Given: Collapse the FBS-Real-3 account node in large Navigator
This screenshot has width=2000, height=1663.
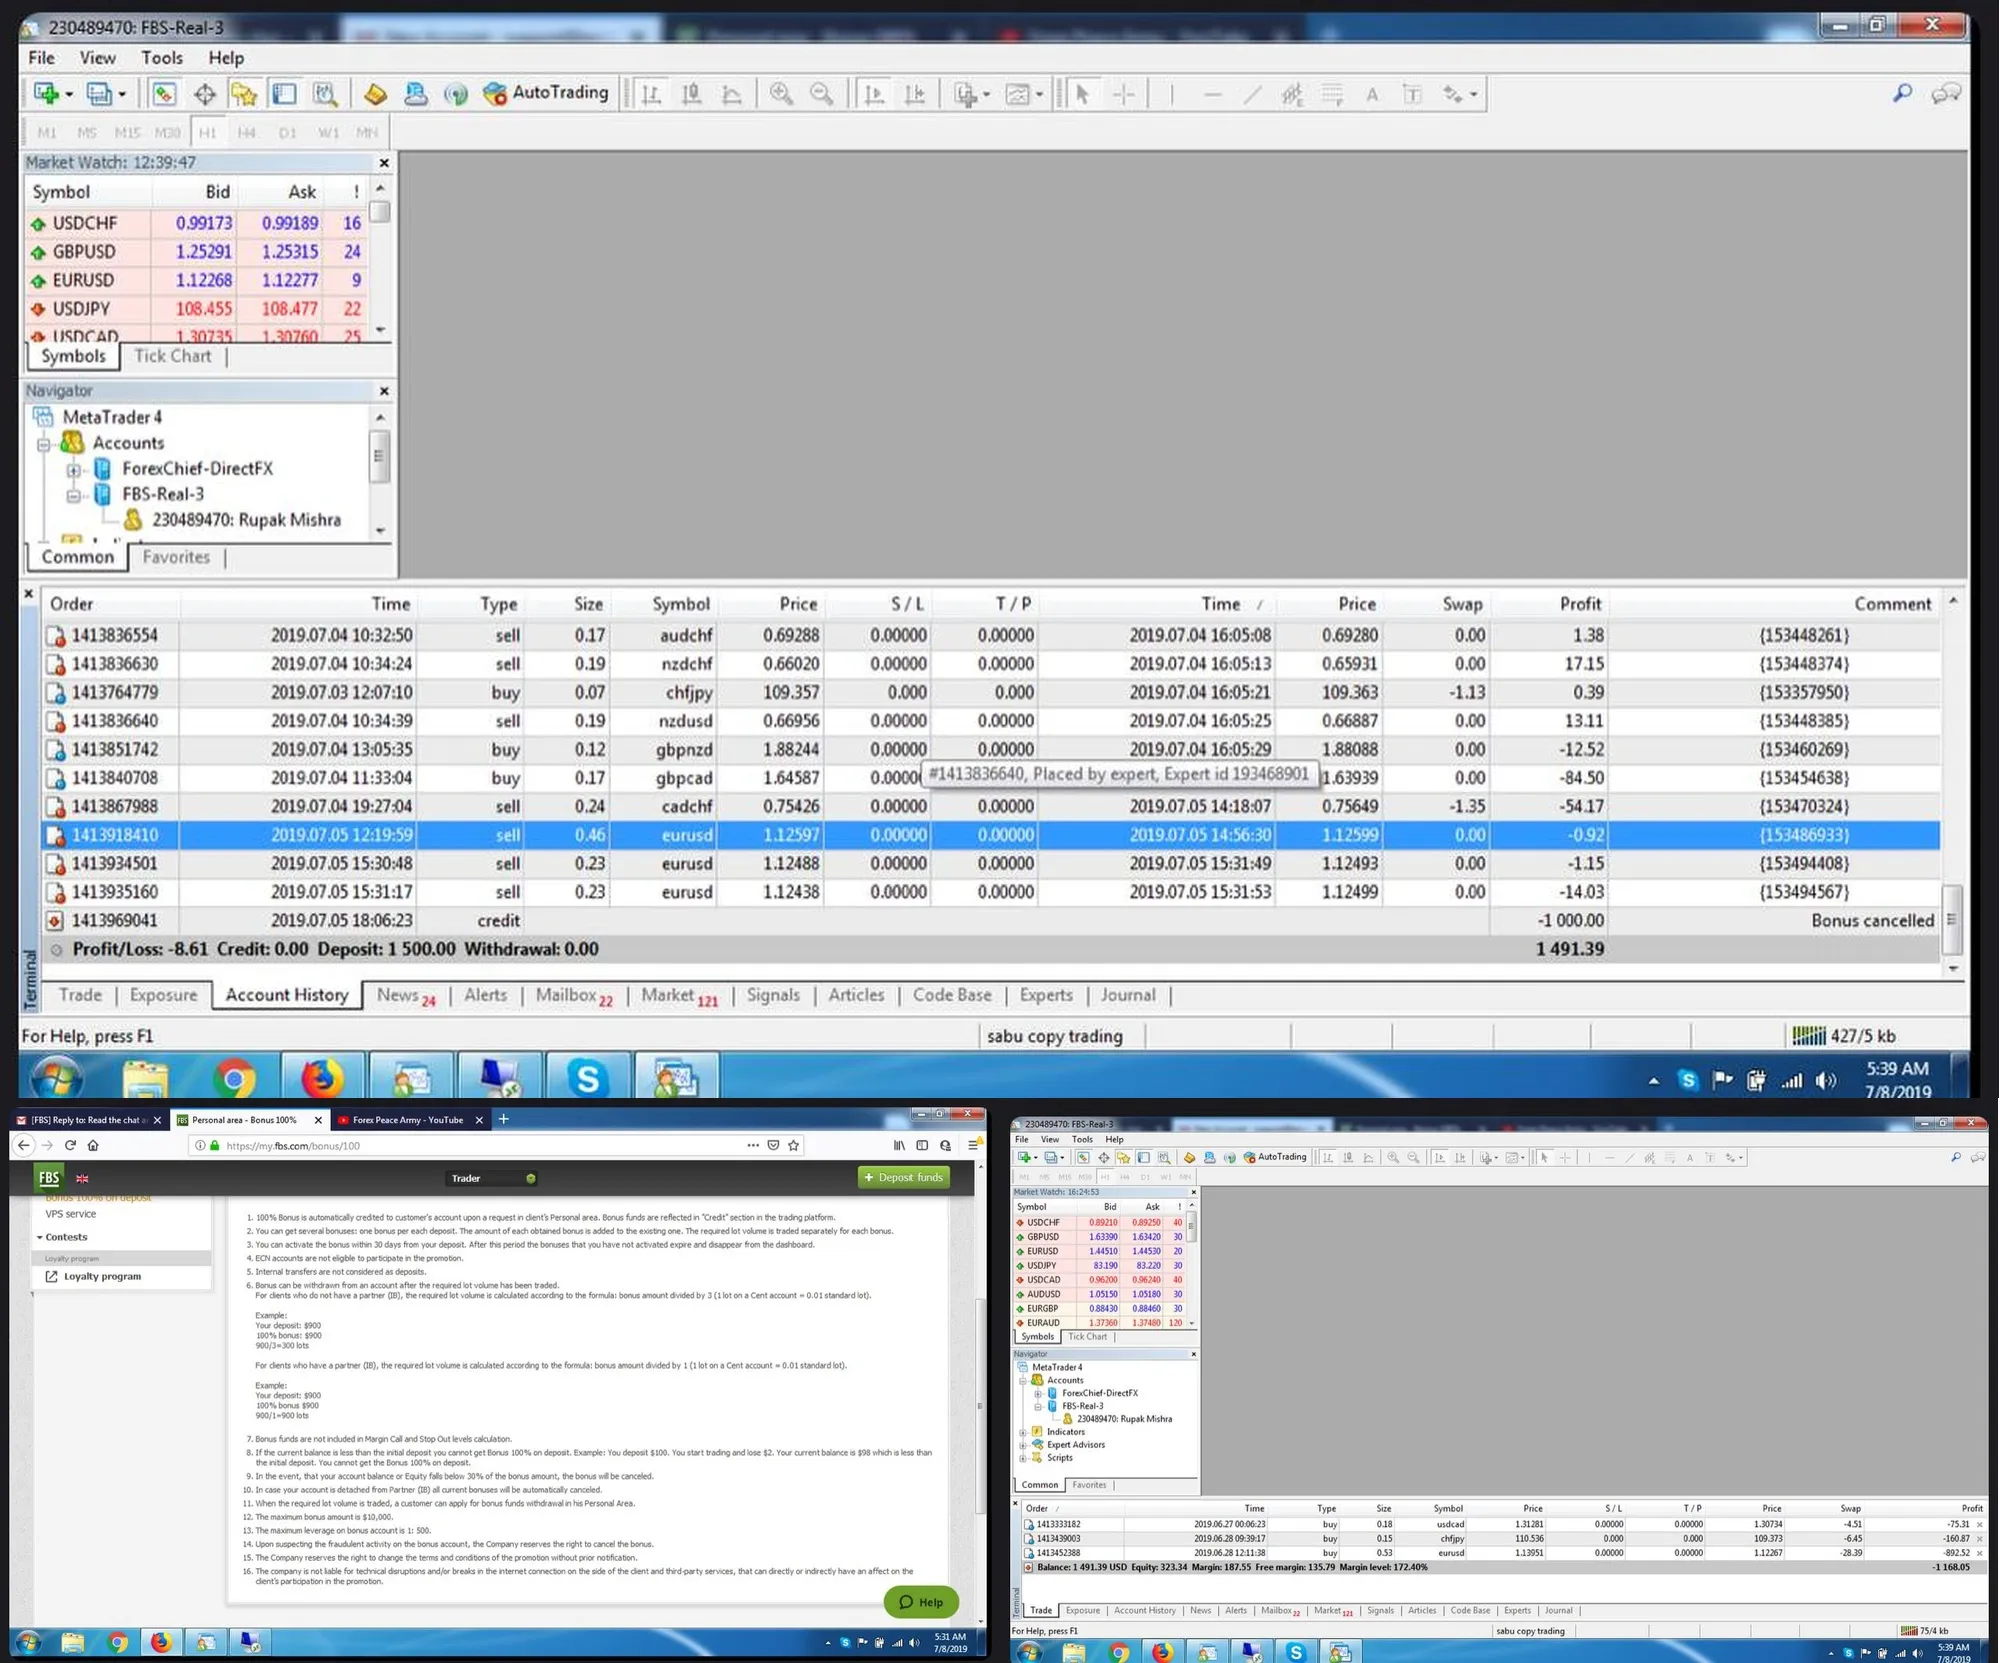Looking at the screenshot, I should click(73, 495).
